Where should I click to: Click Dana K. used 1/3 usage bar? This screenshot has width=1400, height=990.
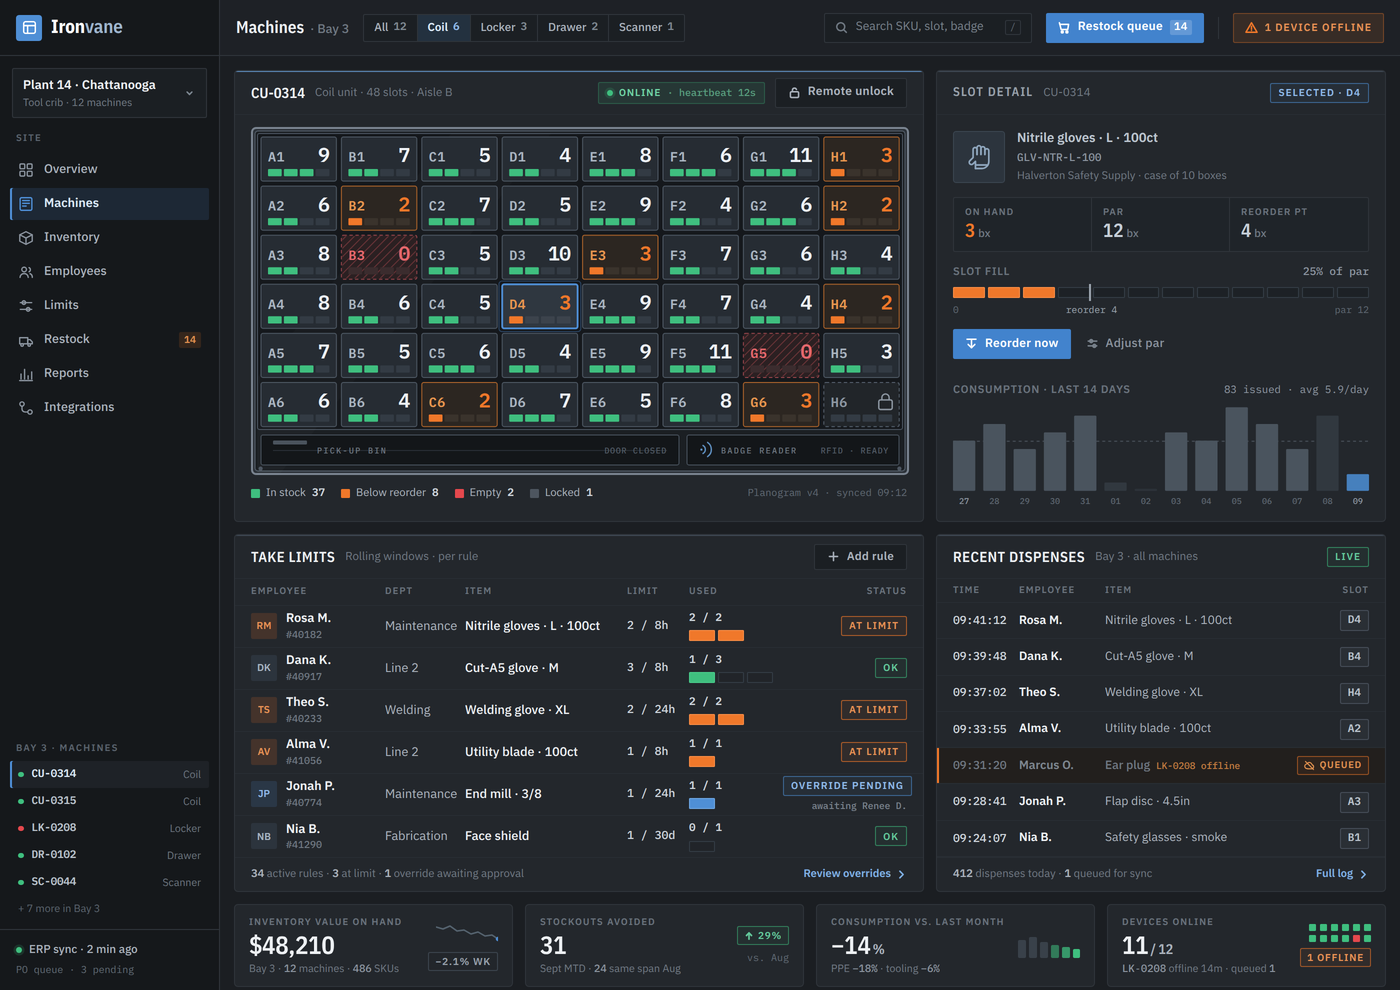coord(731,678)
